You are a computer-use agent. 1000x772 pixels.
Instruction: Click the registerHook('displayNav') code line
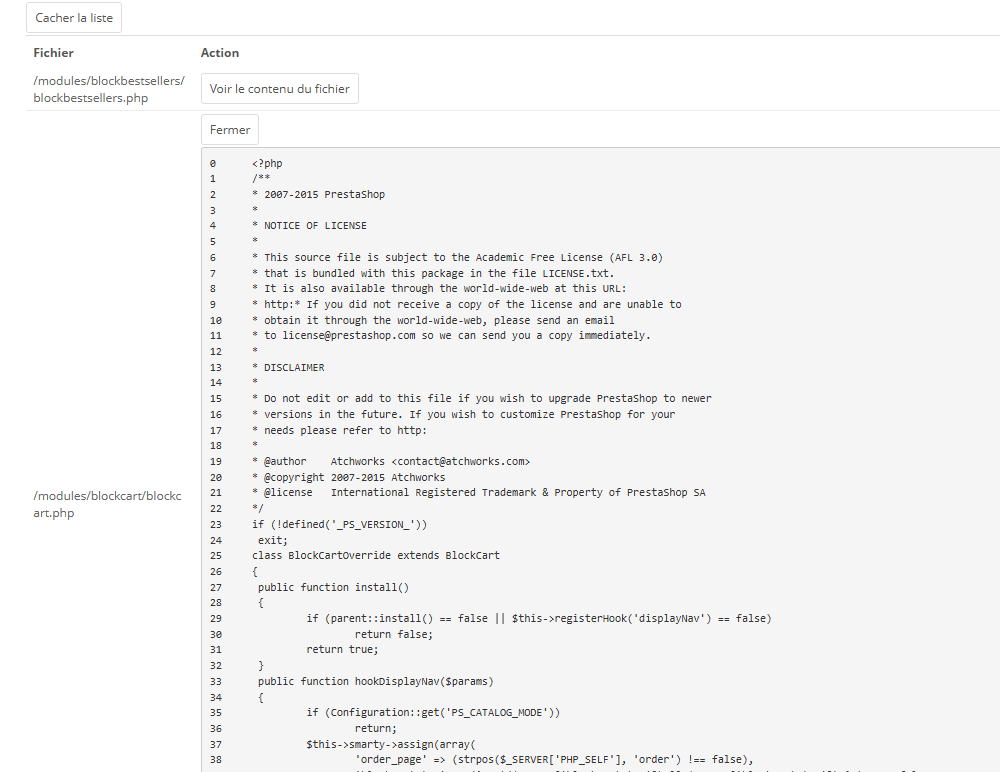click(x=539, y=619)
